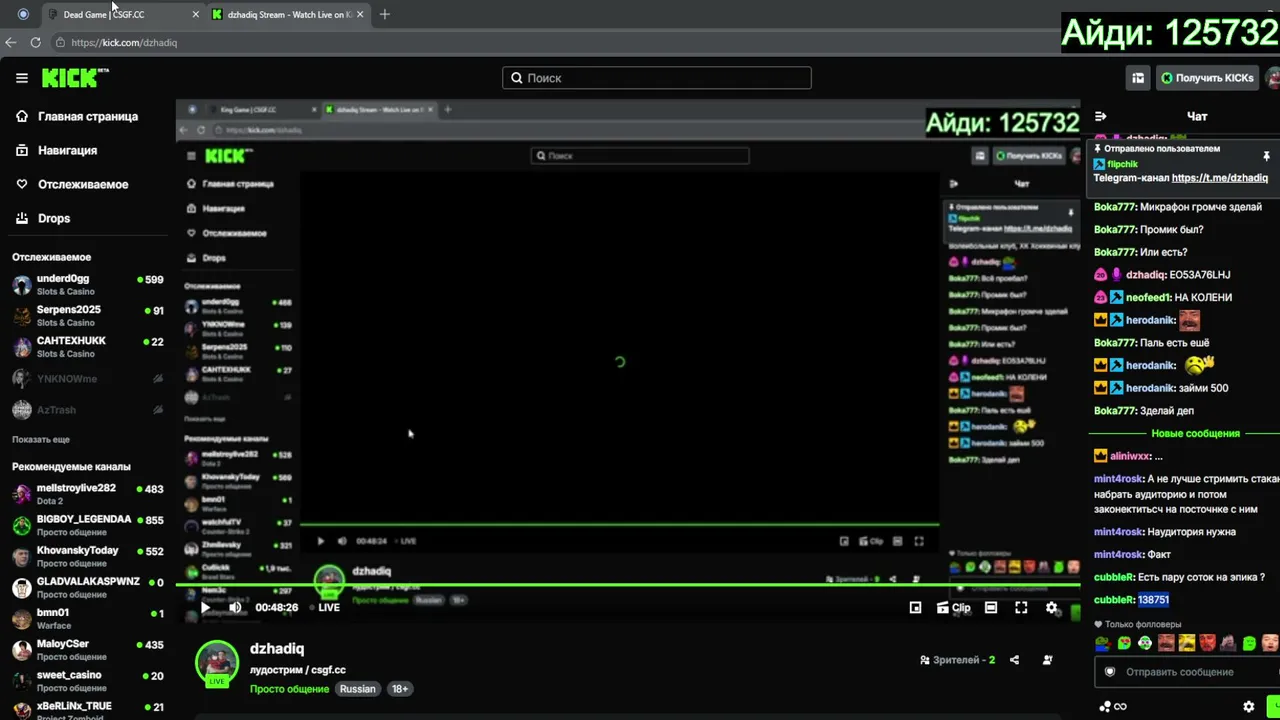The image size is (1280, 720).
Task: Click neofeed1 username in chat
Action: click(x=1149, y=297)
